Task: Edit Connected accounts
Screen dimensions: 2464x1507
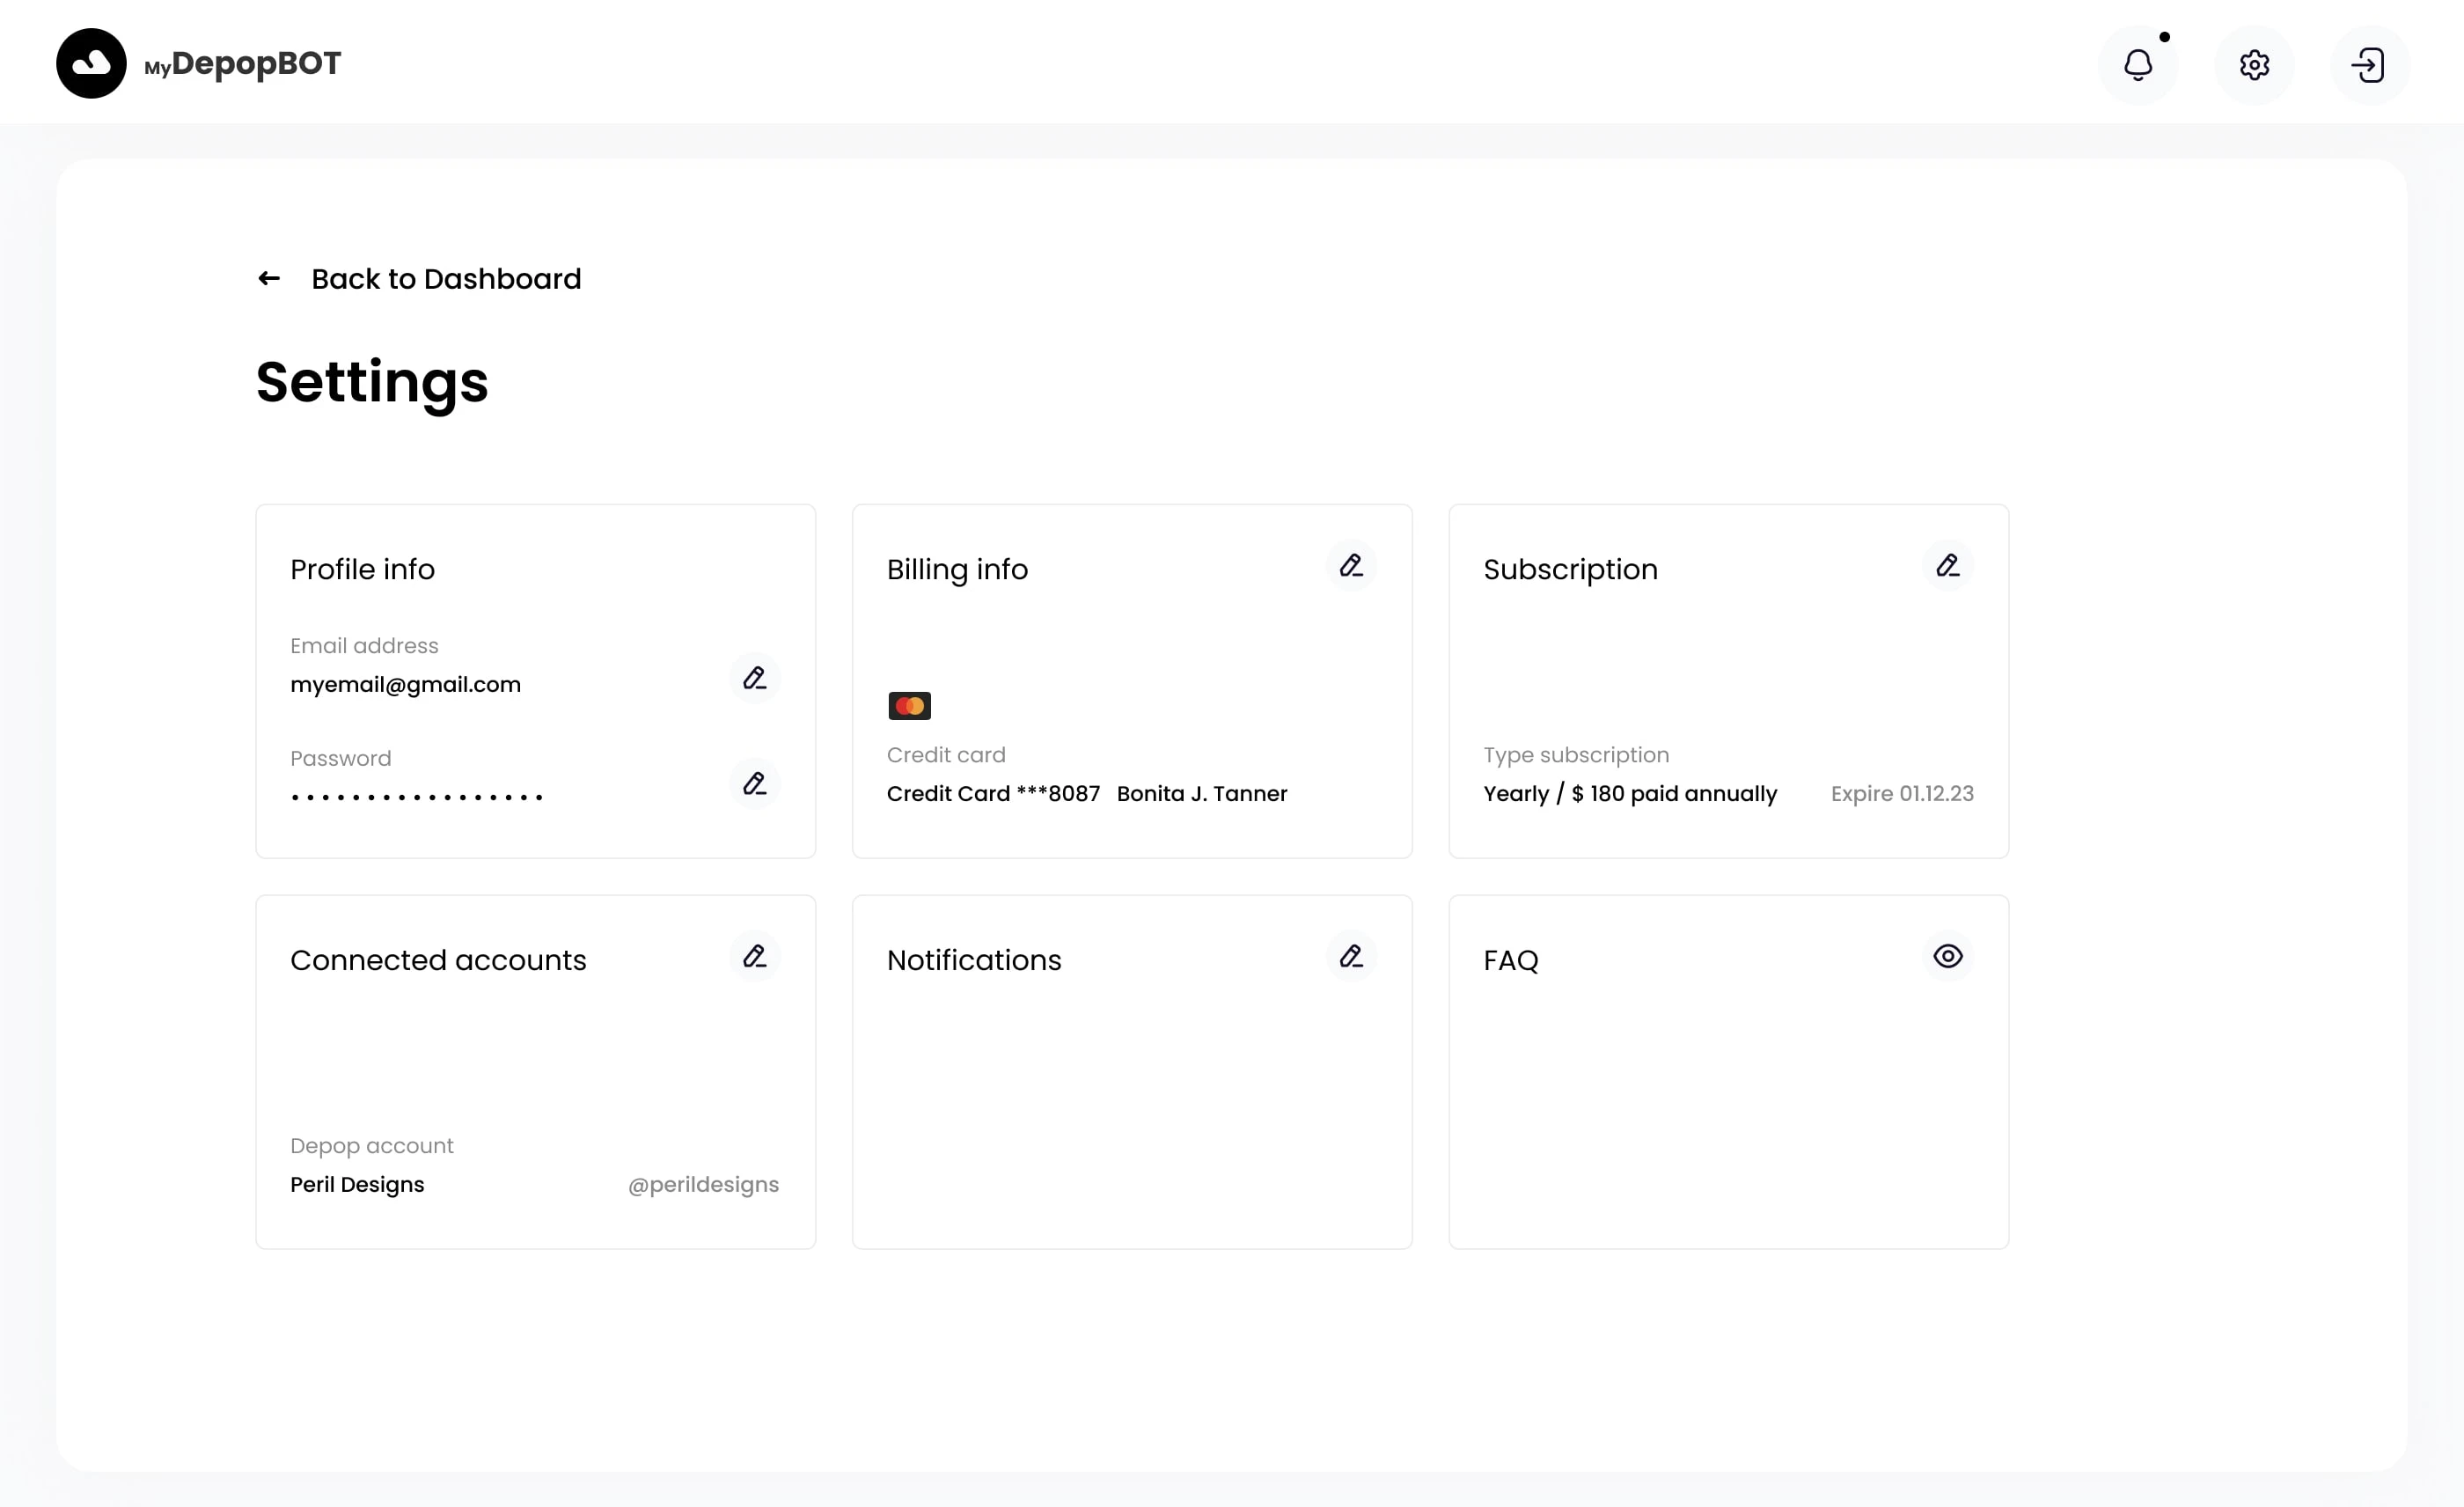Action: coord(754,956)
